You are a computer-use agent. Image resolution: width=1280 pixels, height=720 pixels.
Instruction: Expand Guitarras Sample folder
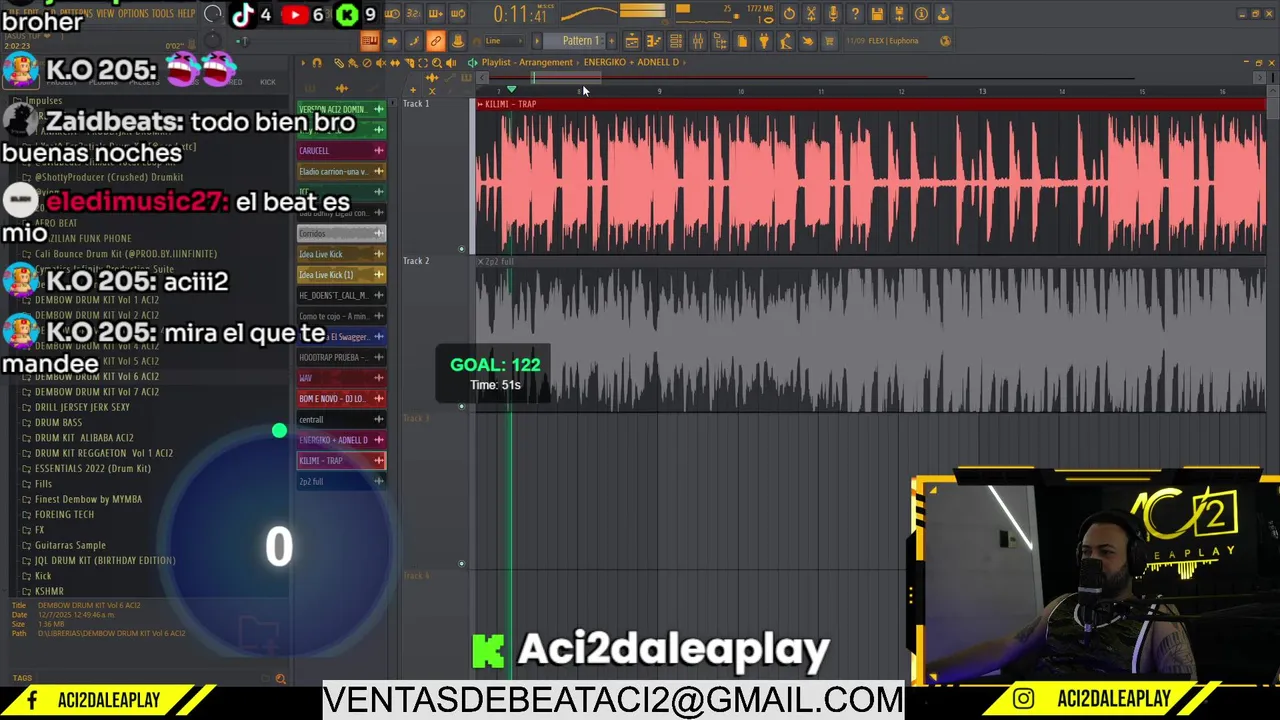pyautogui.click(x=70, y=545)
